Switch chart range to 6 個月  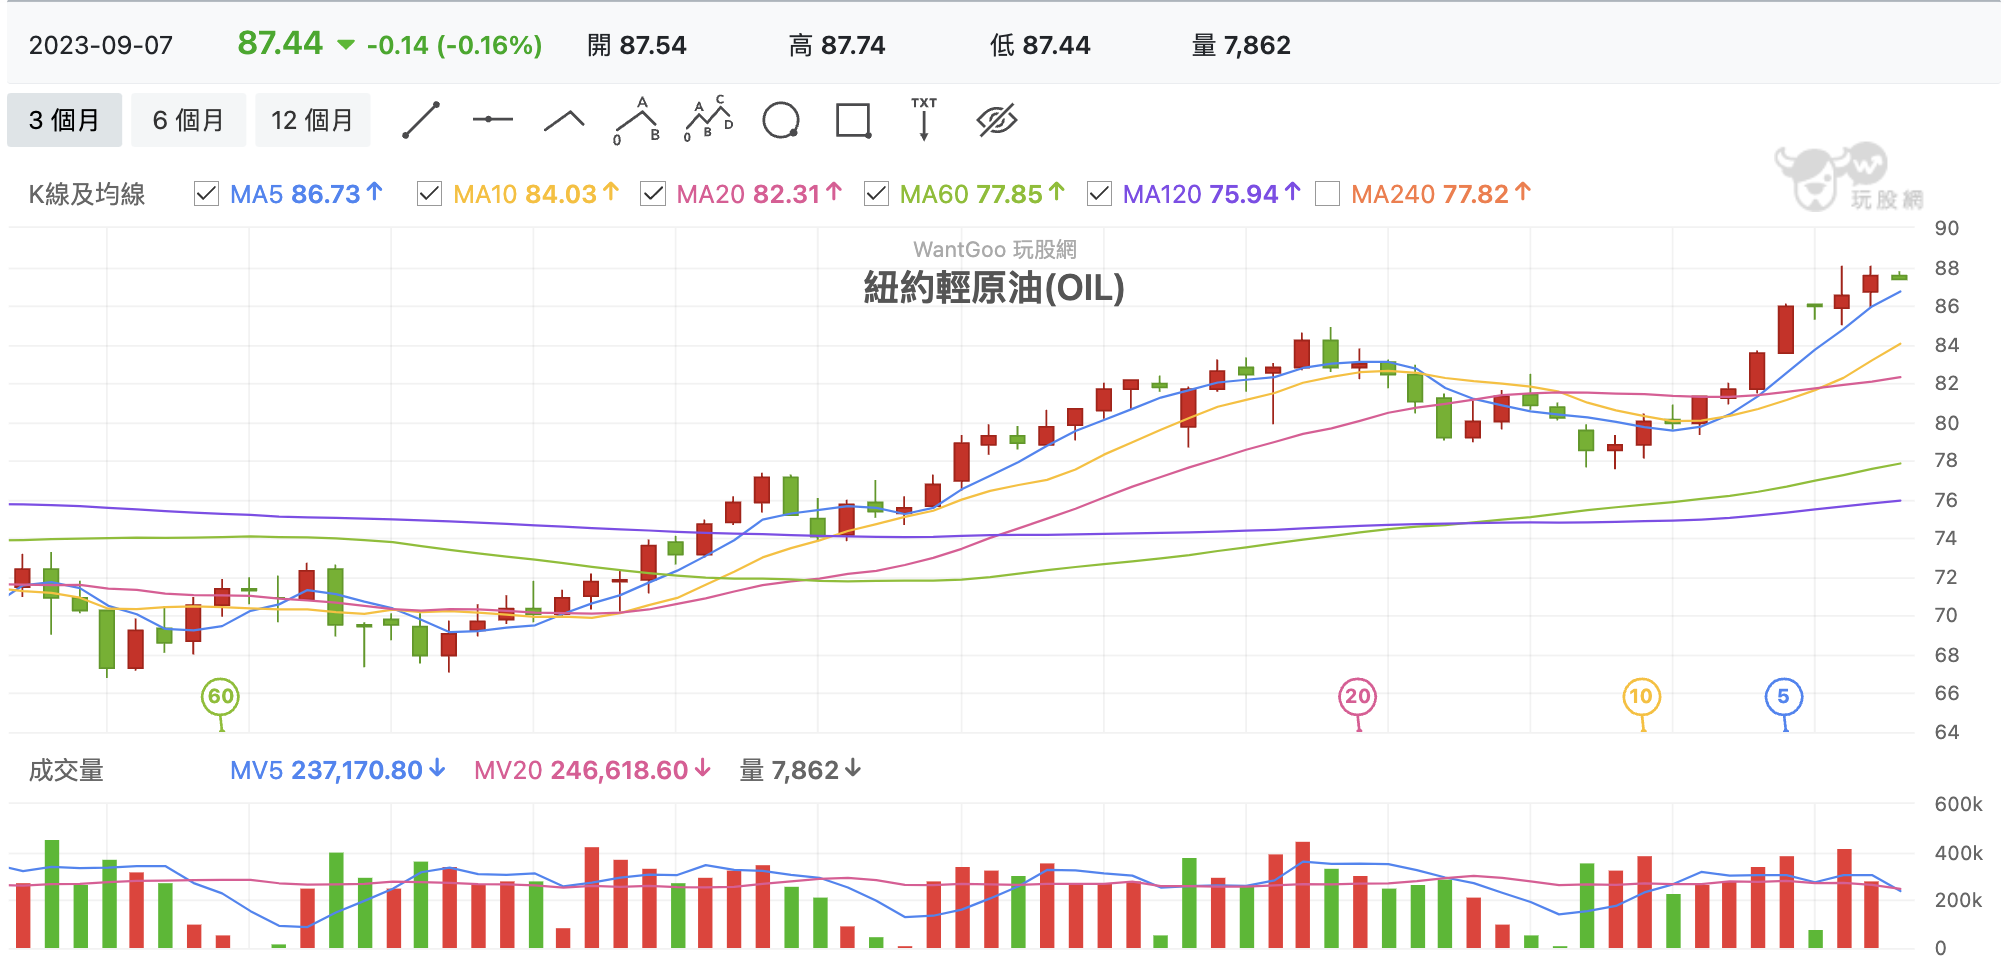(x=188, y=120)
